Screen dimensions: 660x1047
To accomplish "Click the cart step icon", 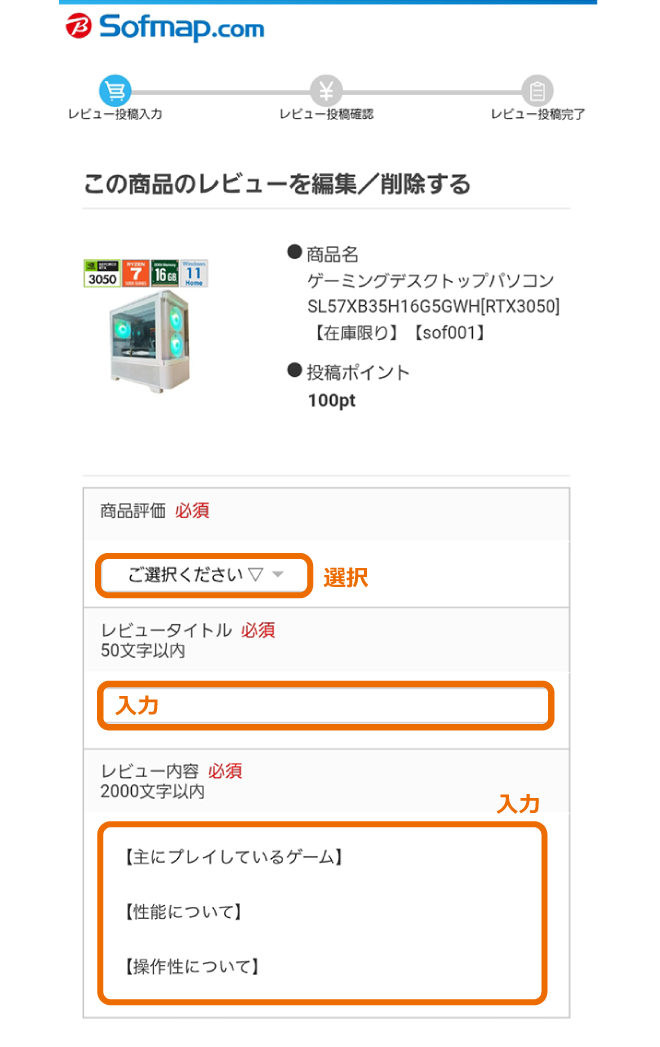I will pos(115,91).
